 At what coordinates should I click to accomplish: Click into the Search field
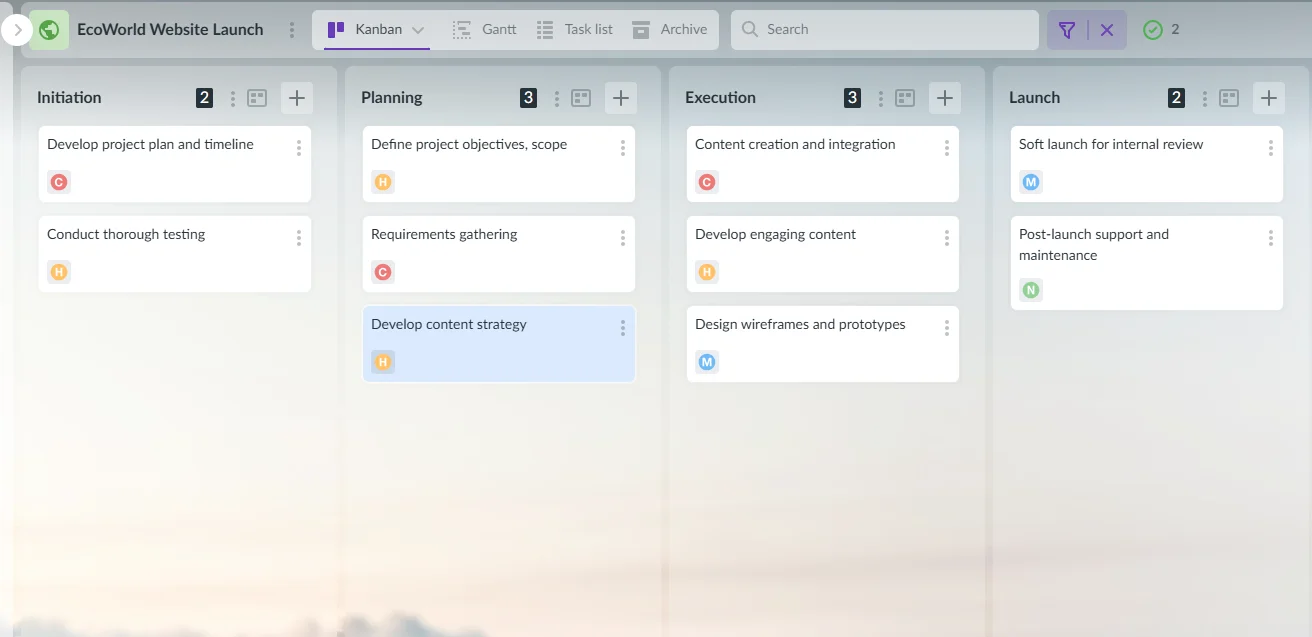tap(890, 30)
